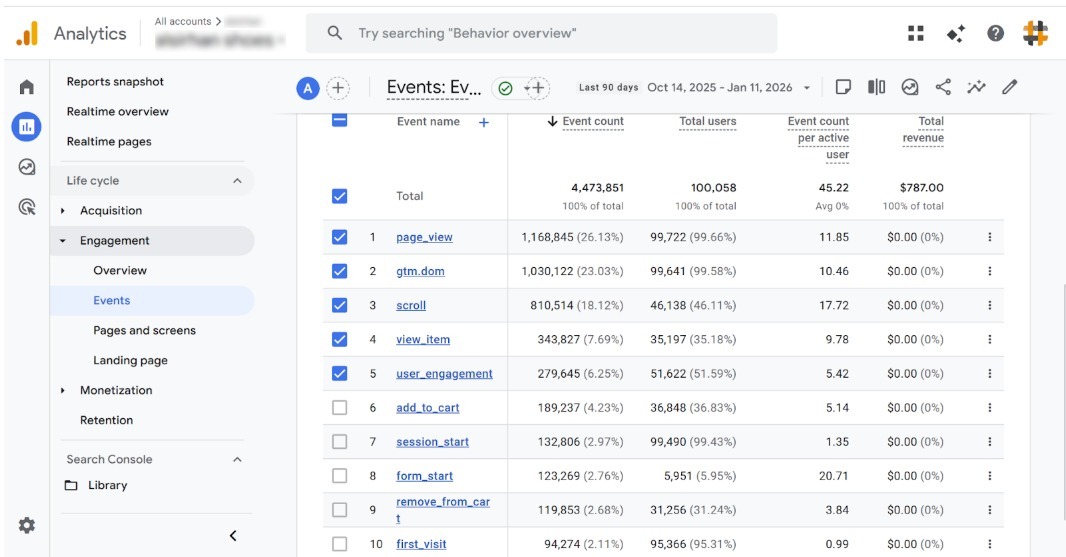Open the view_item event link
This screenshot has height=557, width=1066.
click(x=423, y=340)
